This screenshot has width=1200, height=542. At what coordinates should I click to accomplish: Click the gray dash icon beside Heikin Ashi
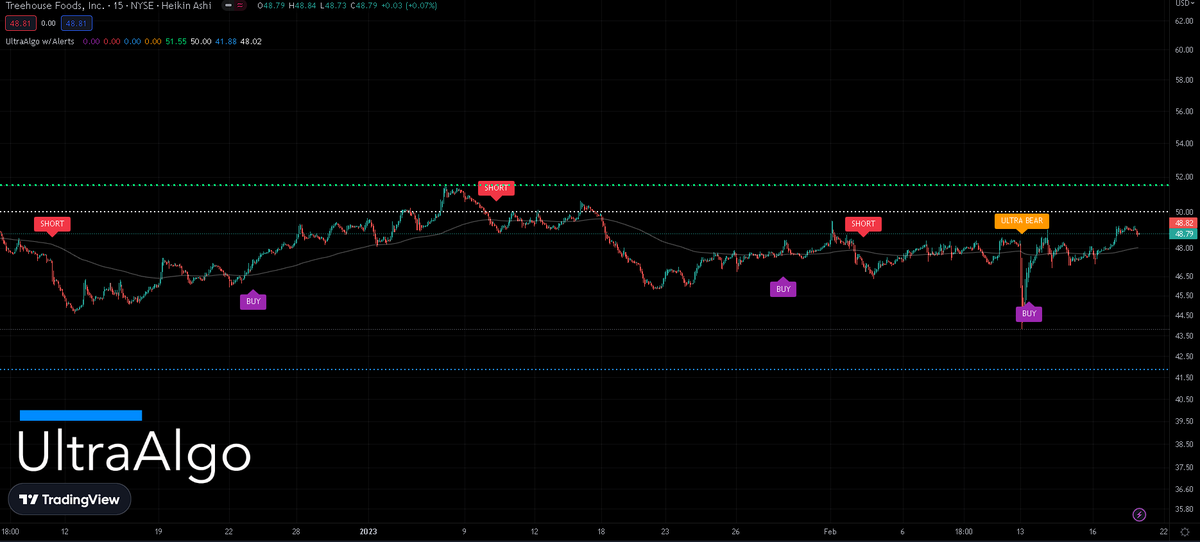tap(228, 6)
